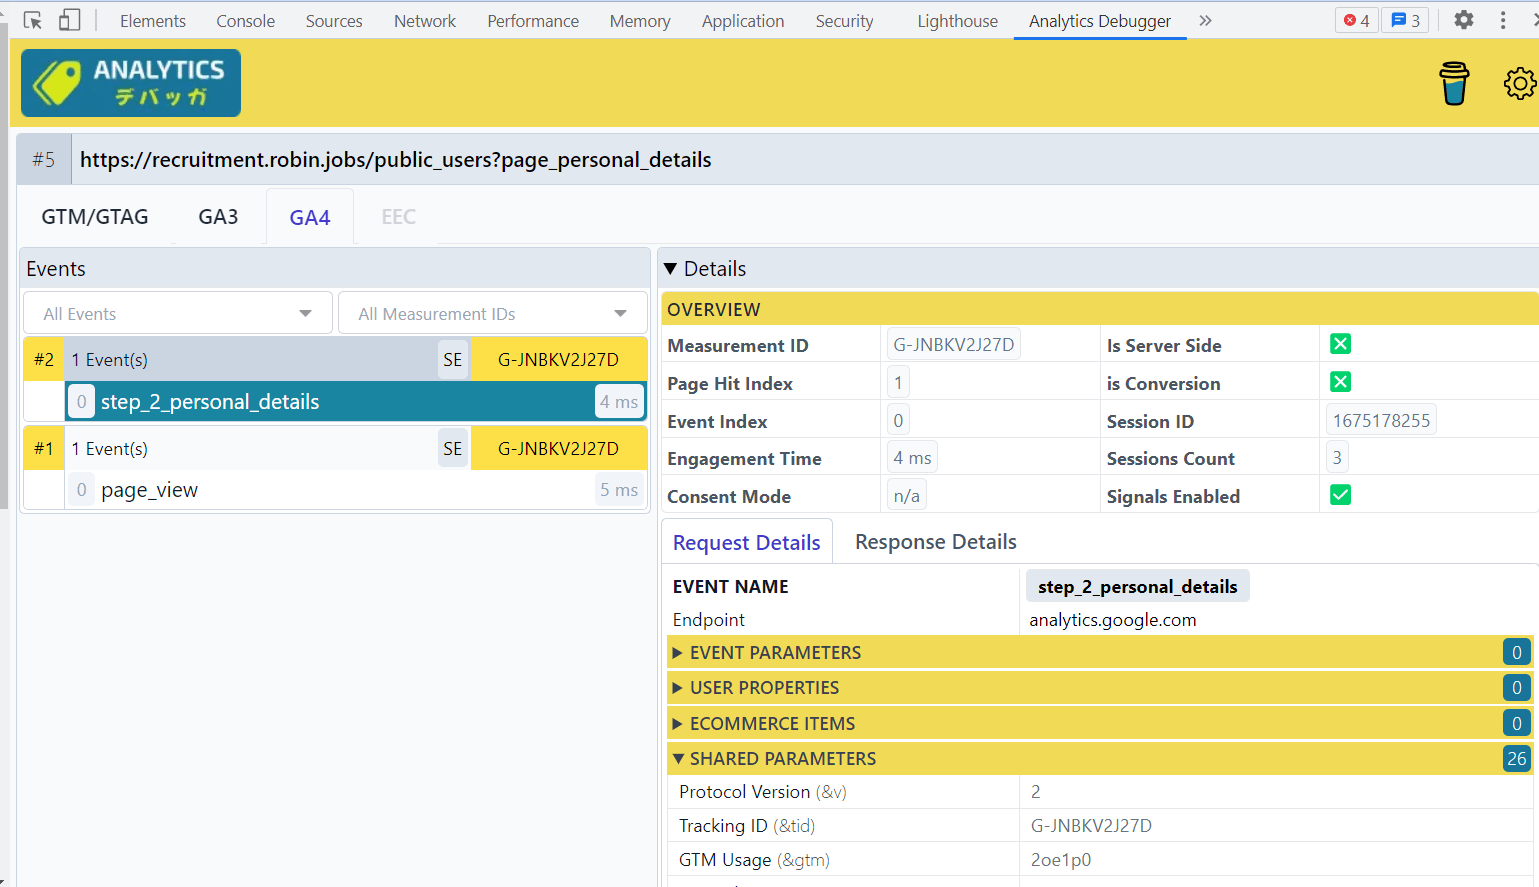The width and height of the screenshot is (1539, 887).
Task: Expand the EVENT PARAMETERS section
Action: 775,653
